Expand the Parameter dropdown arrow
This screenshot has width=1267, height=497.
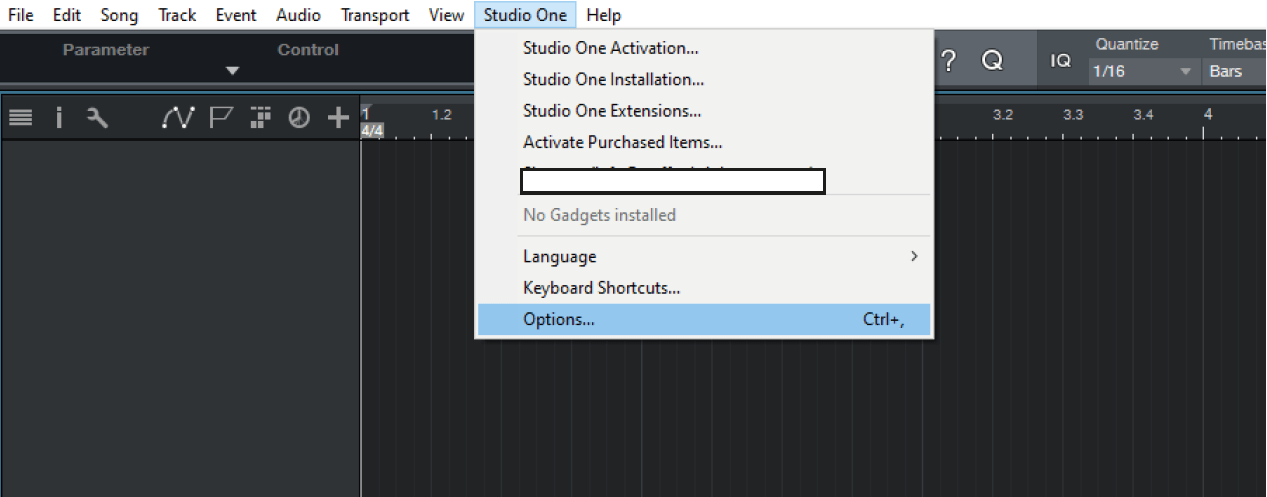click(x=232, y=71)
